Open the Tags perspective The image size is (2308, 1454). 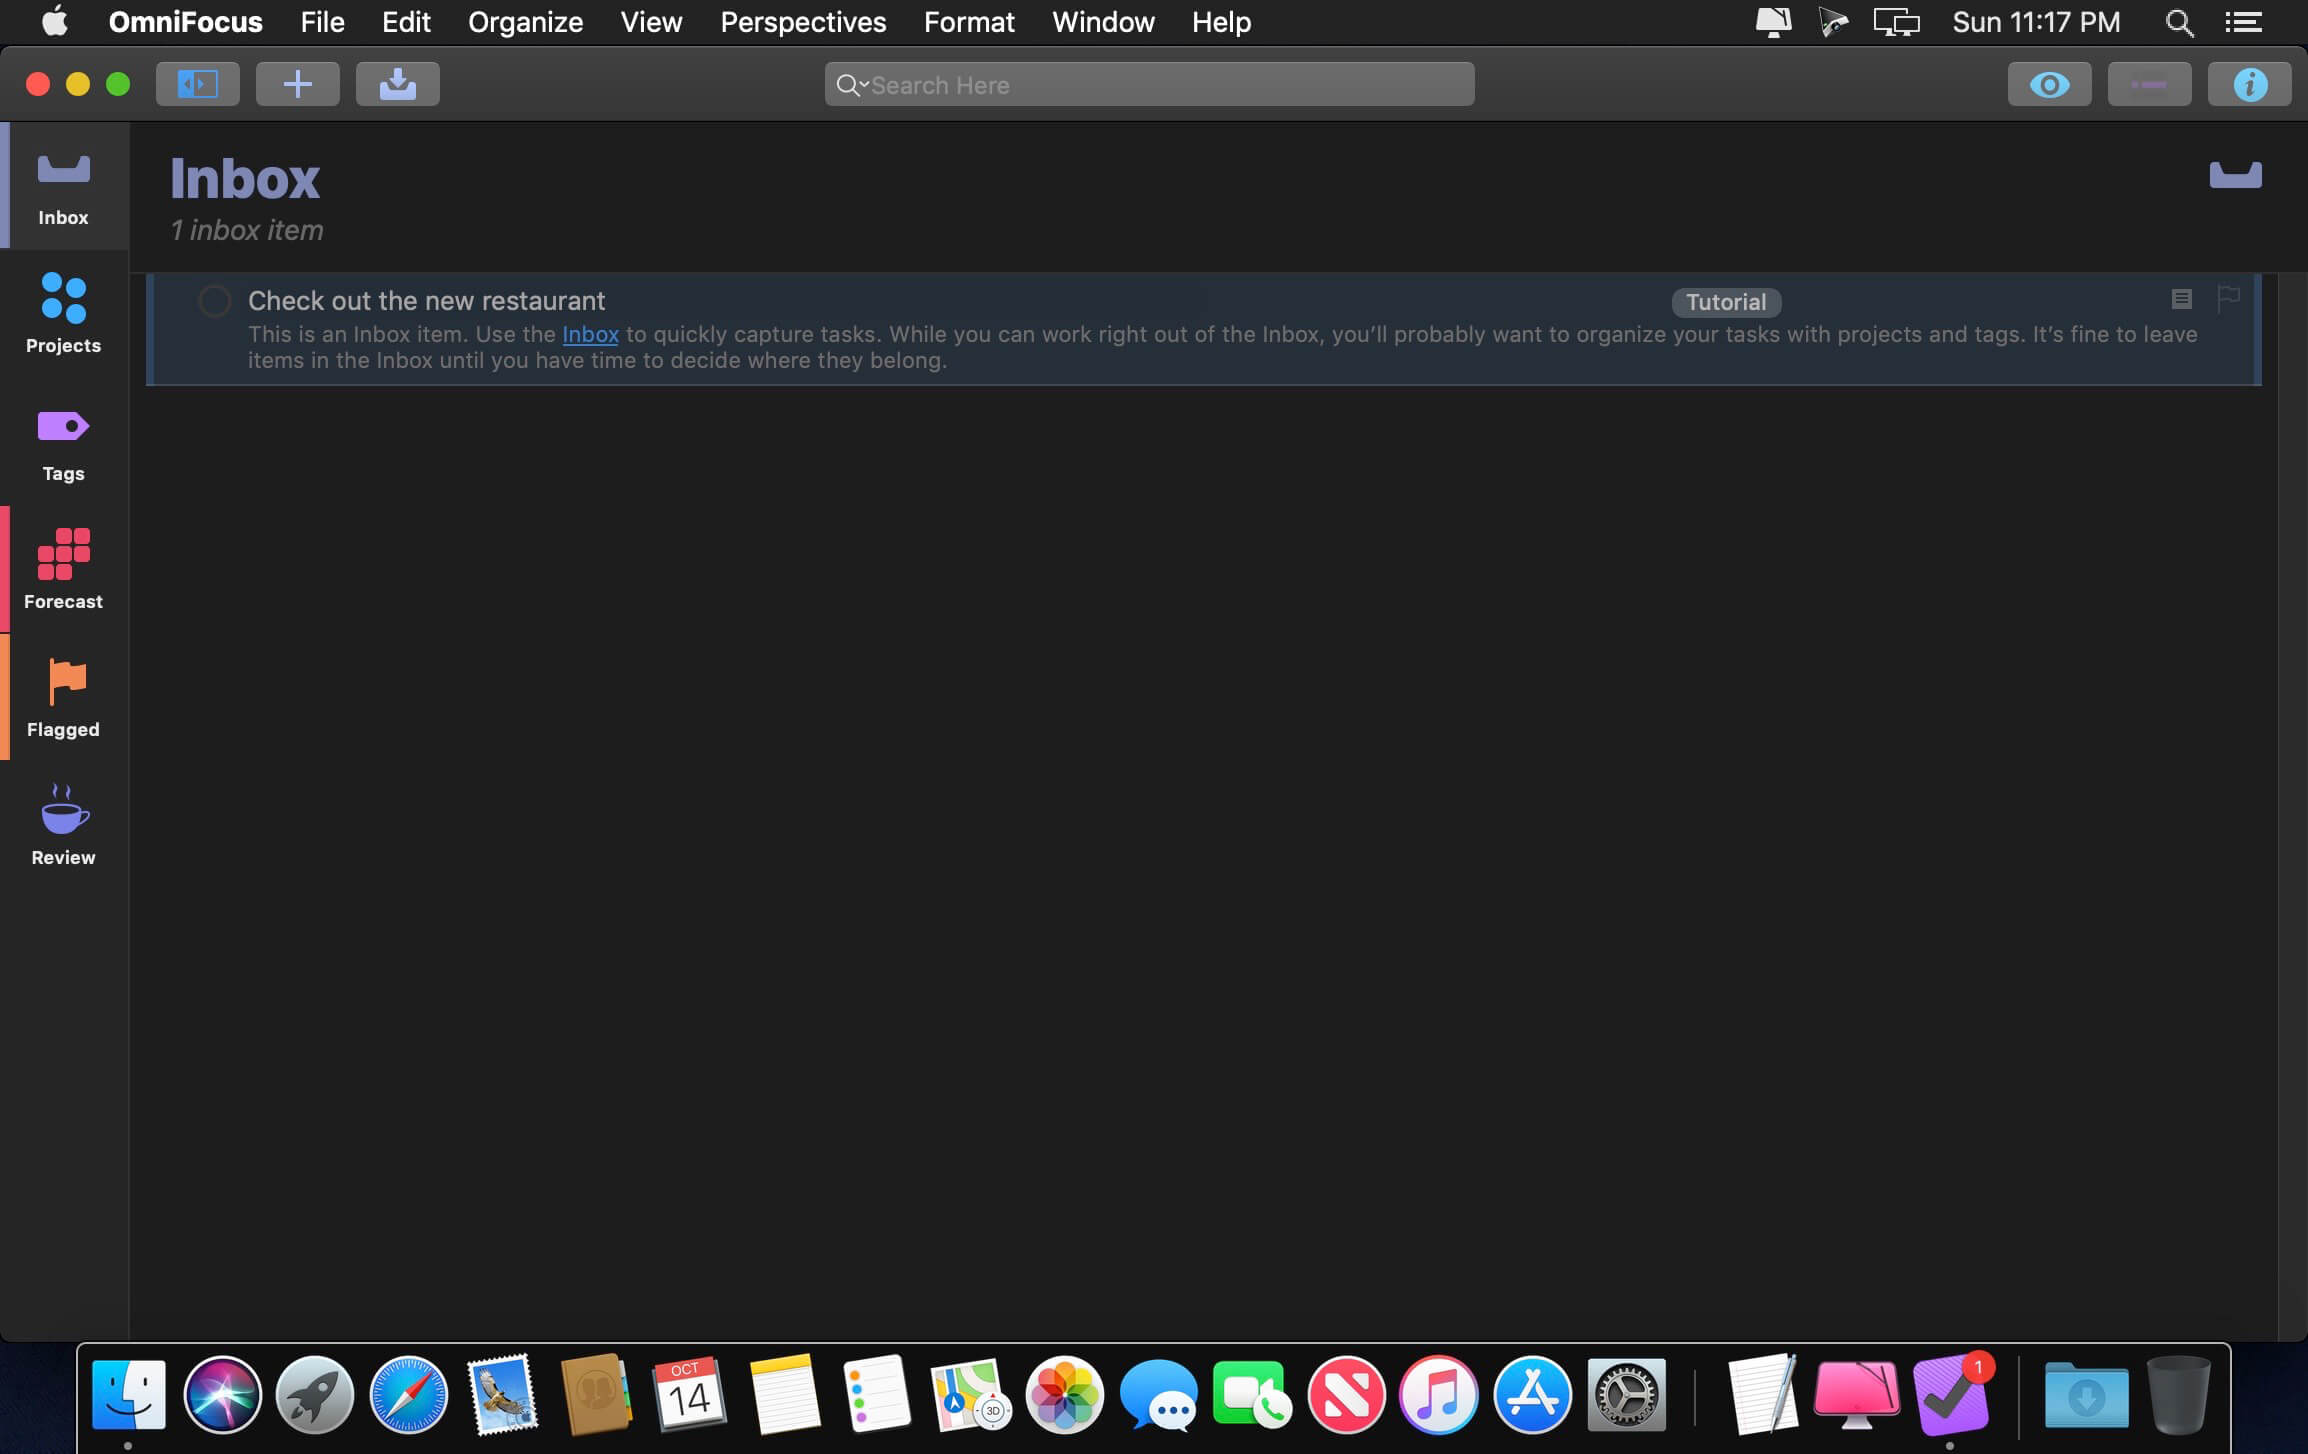point(63,441)
